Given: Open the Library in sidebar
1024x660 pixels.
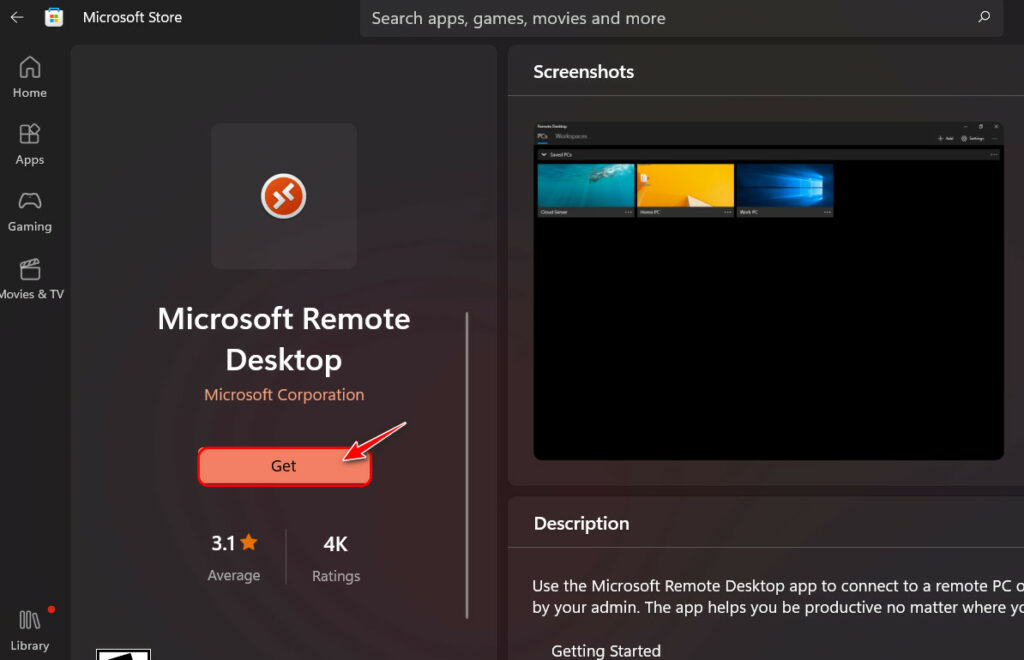Looking at the screenshot, I should click(30, 630).
